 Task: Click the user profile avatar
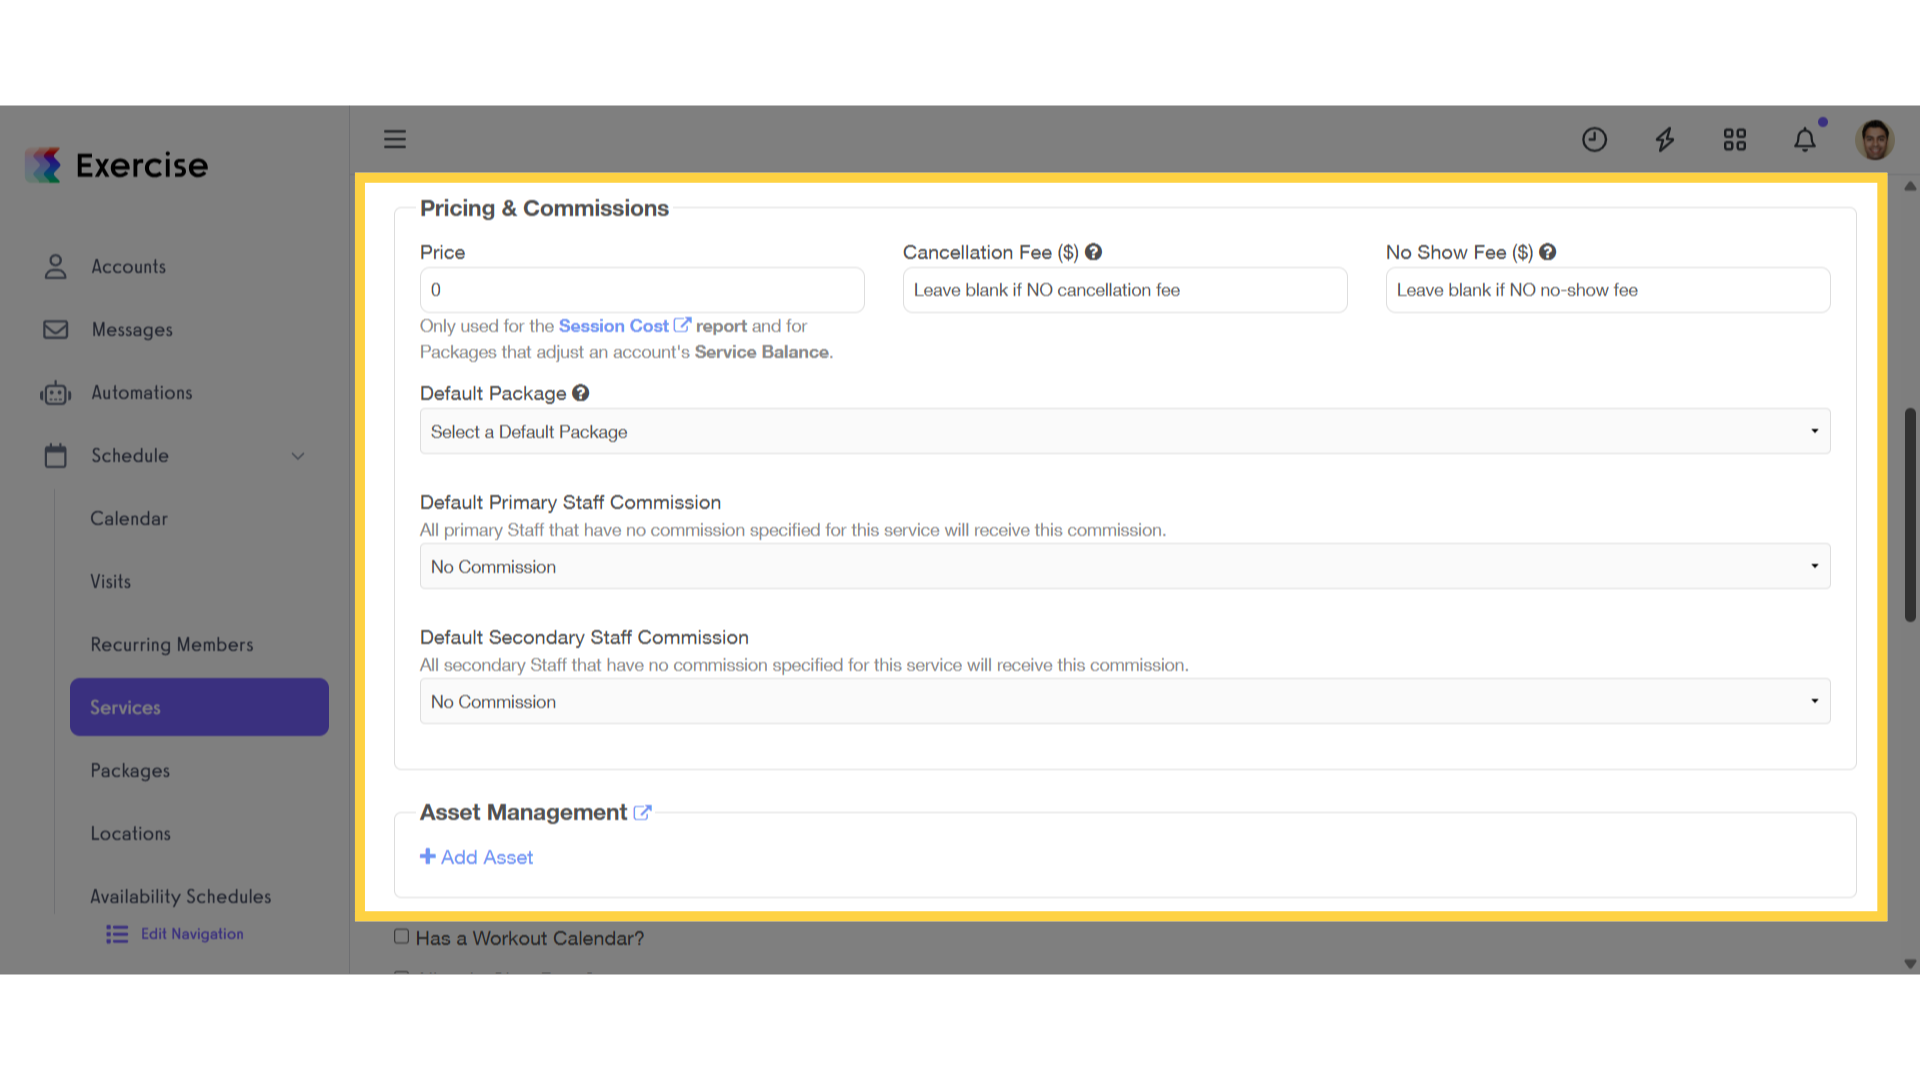(1875, 139)
